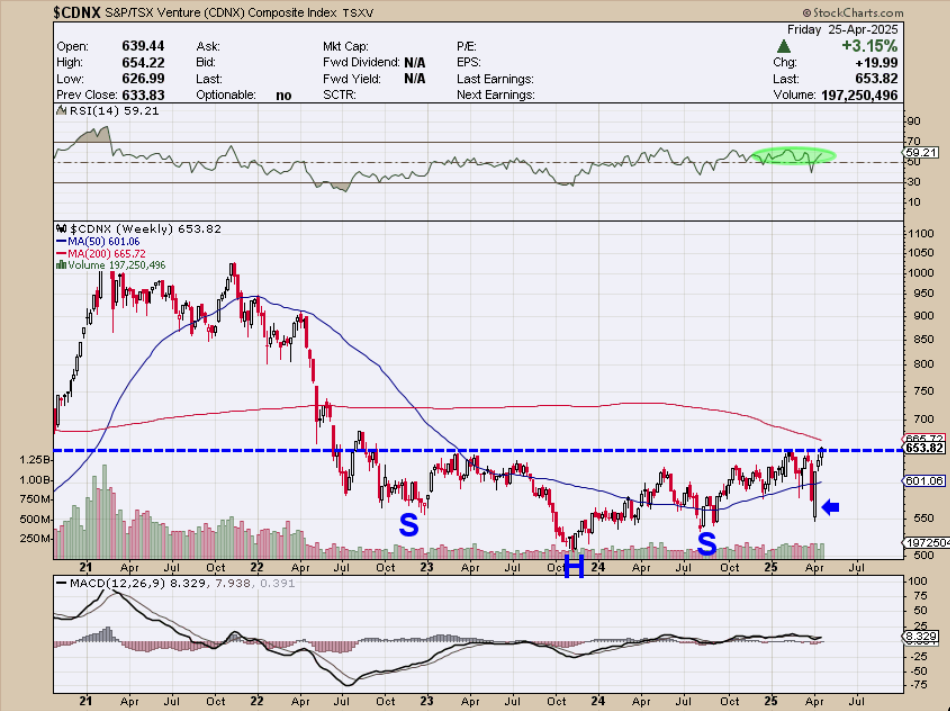Viewport: 950px width, 711px height.
Task: Click the -75 label on MACD axis
Action: click(919, 685)
